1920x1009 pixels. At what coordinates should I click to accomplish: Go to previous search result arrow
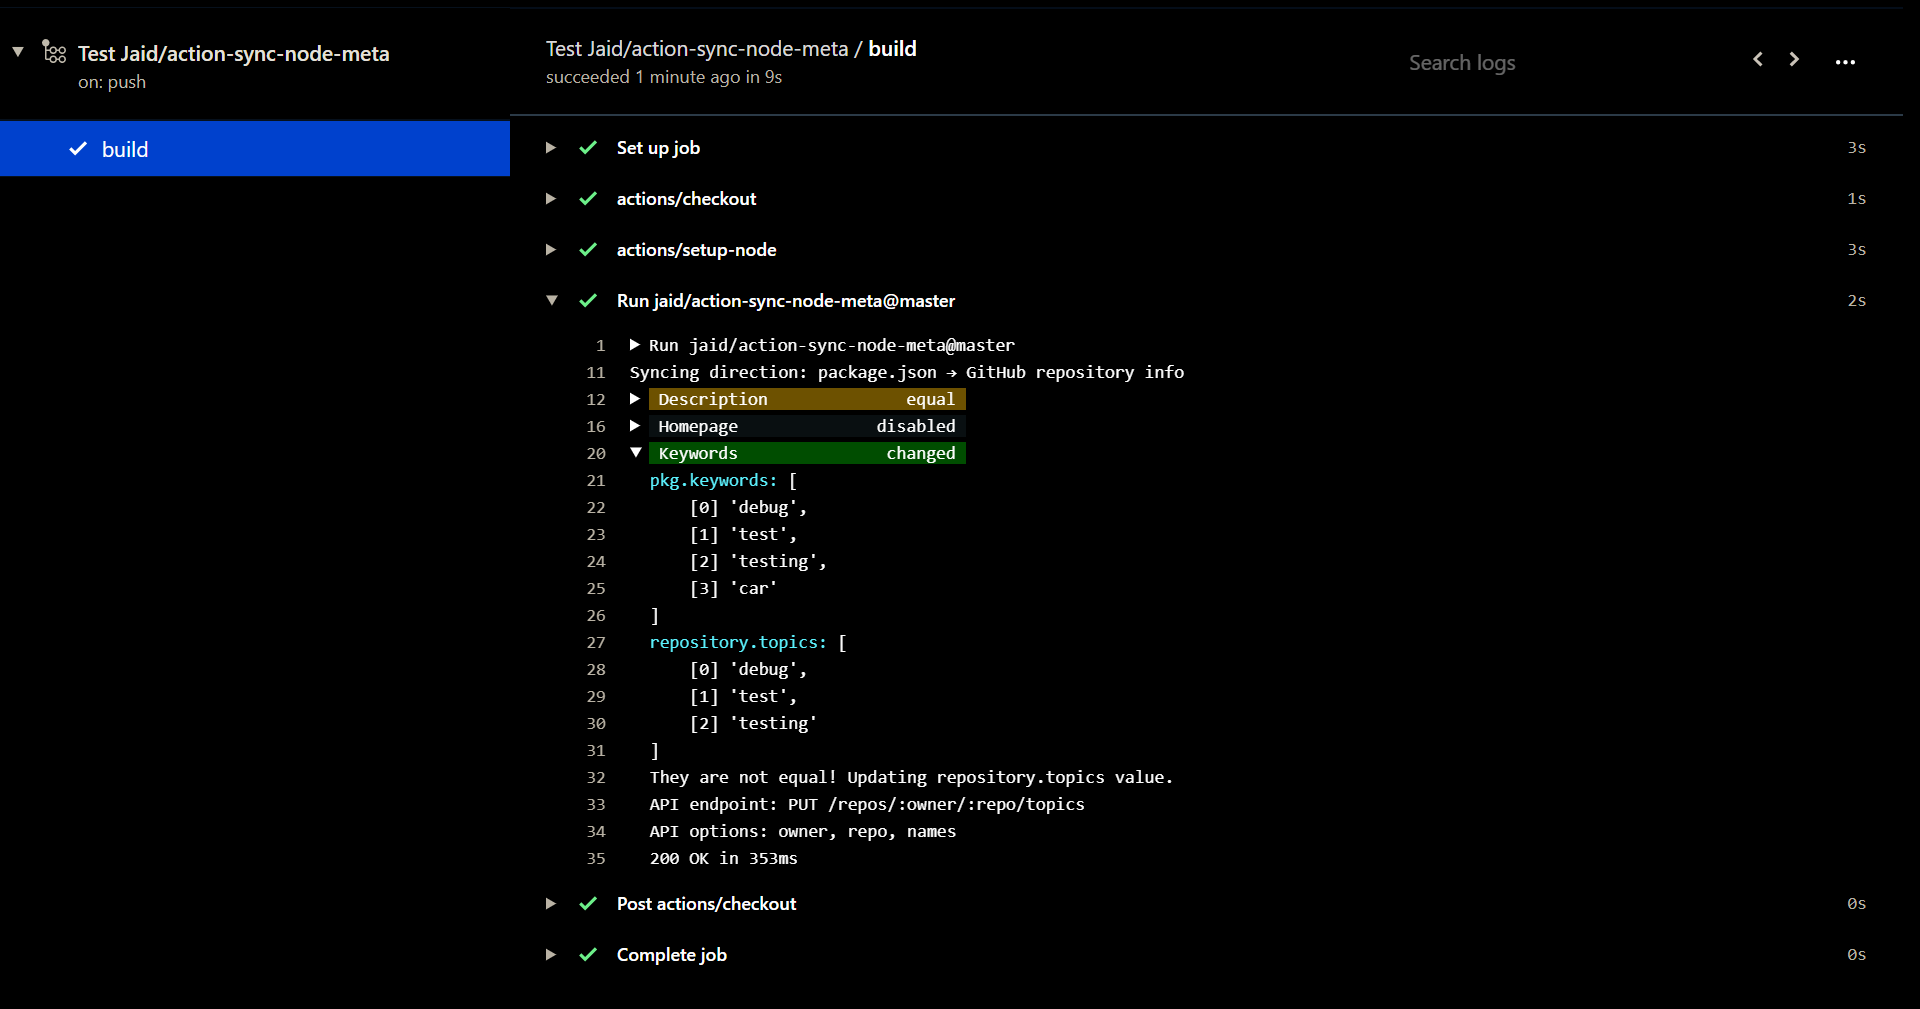(x=1758, y=60)
